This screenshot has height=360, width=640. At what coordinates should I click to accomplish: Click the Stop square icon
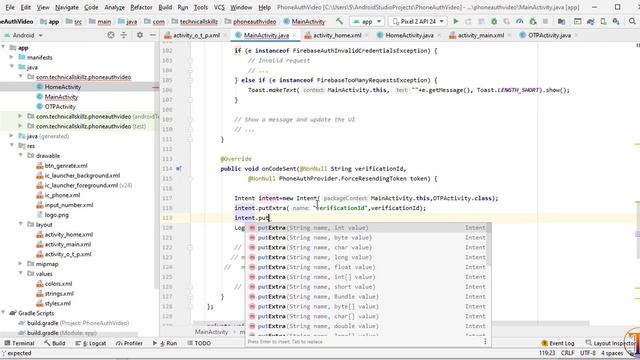(x=546, y=21)
